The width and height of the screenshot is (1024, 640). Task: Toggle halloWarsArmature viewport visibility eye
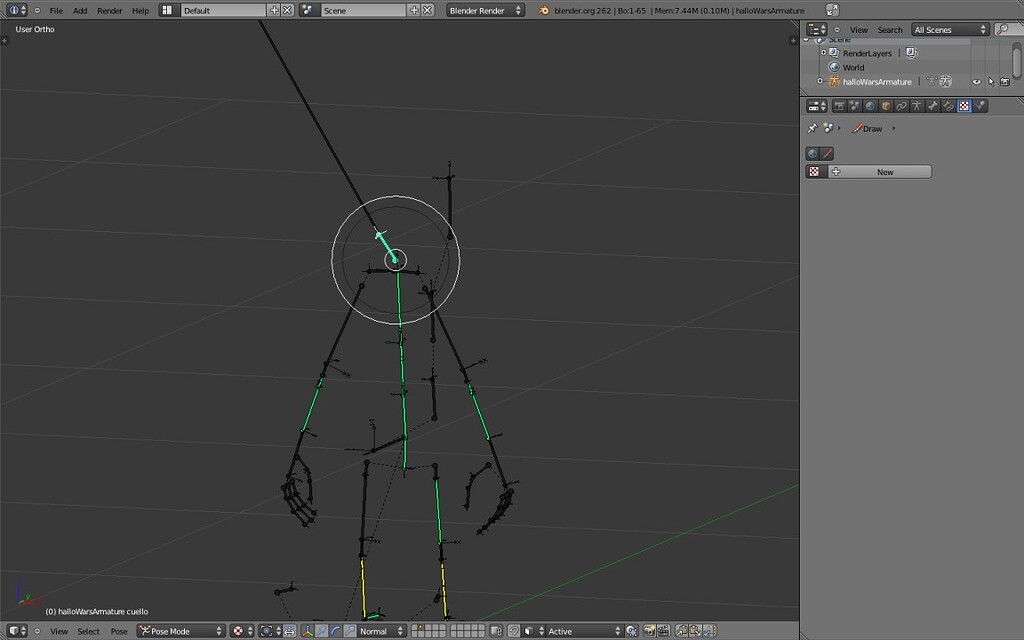pos(976,82)
